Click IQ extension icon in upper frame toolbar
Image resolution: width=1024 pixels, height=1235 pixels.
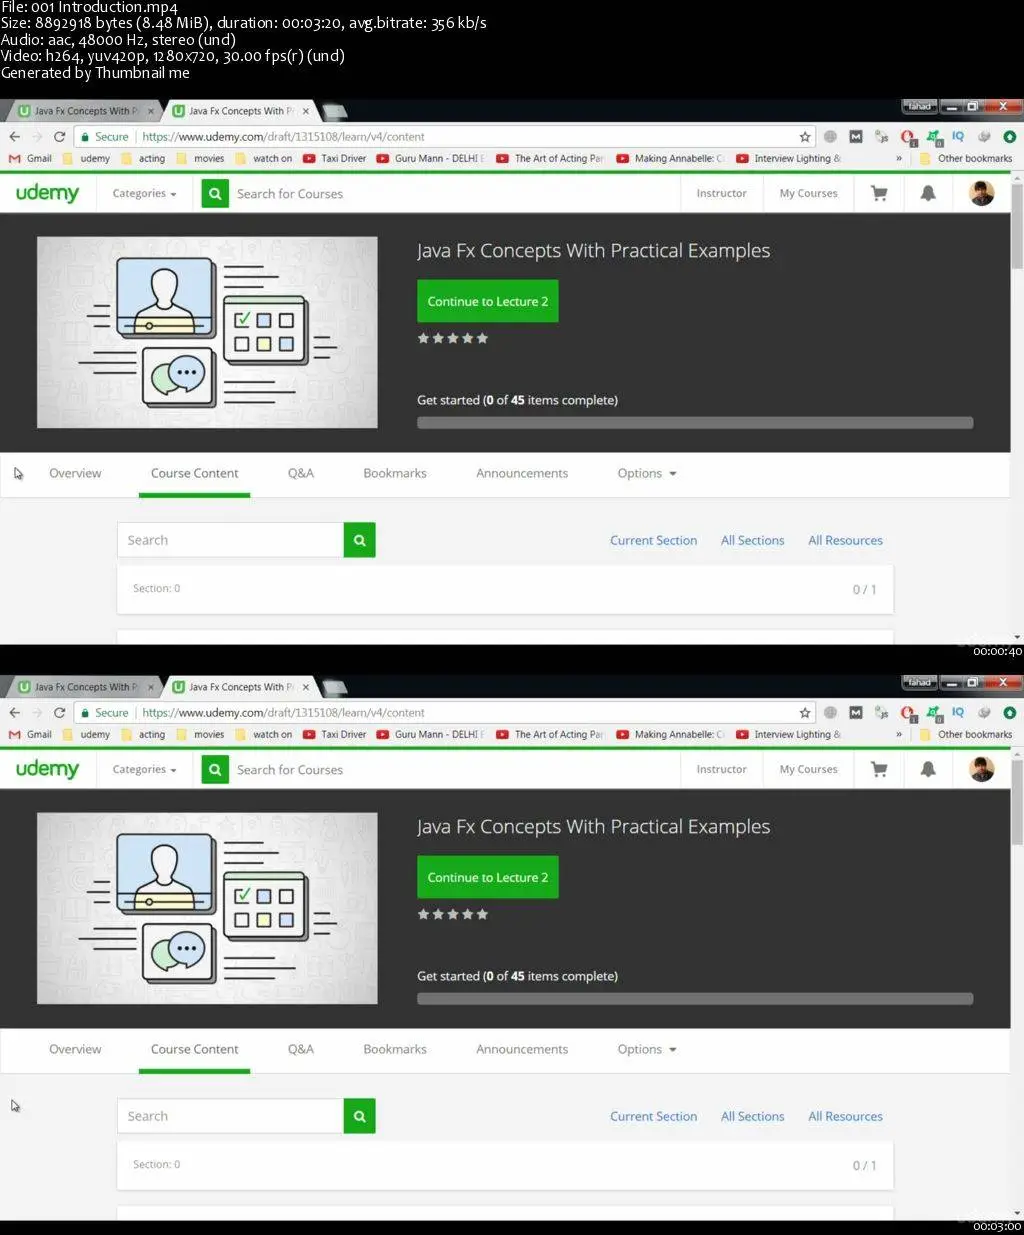point(958,136)
